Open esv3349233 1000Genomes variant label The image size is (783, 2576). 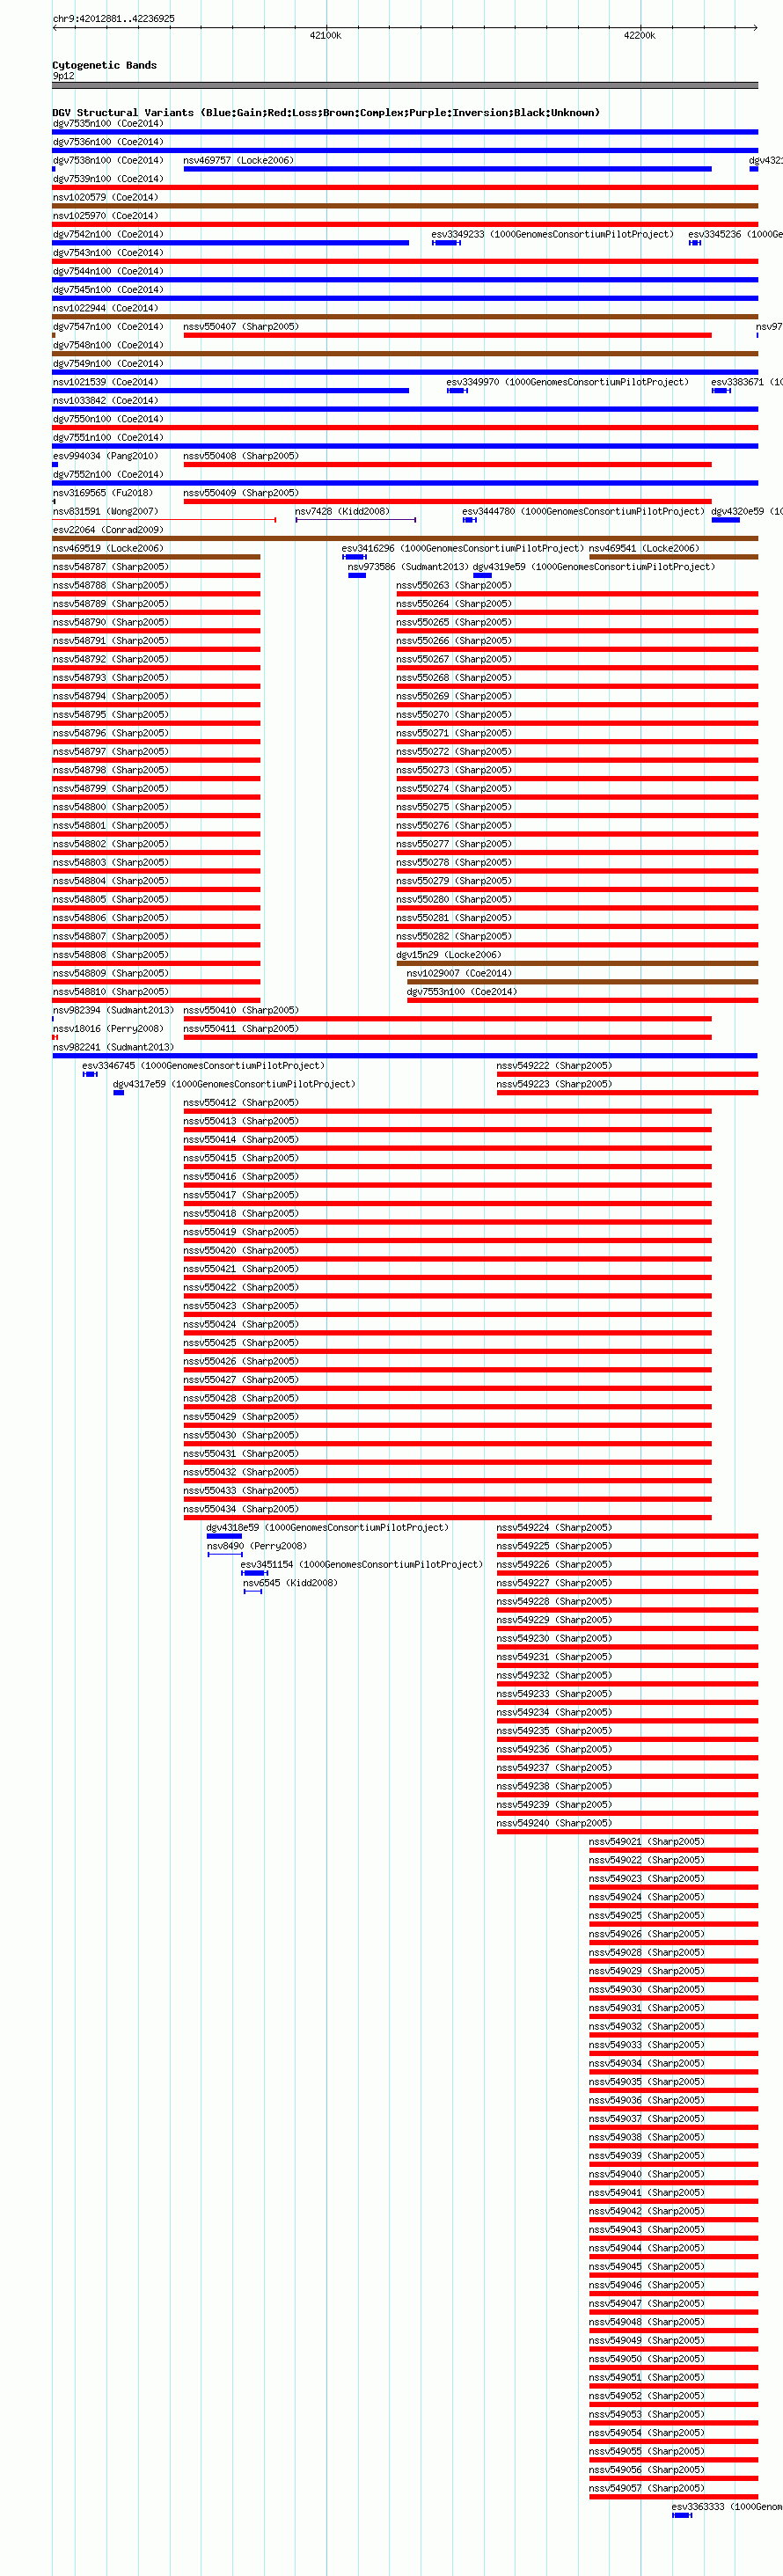tap(553, 235)
